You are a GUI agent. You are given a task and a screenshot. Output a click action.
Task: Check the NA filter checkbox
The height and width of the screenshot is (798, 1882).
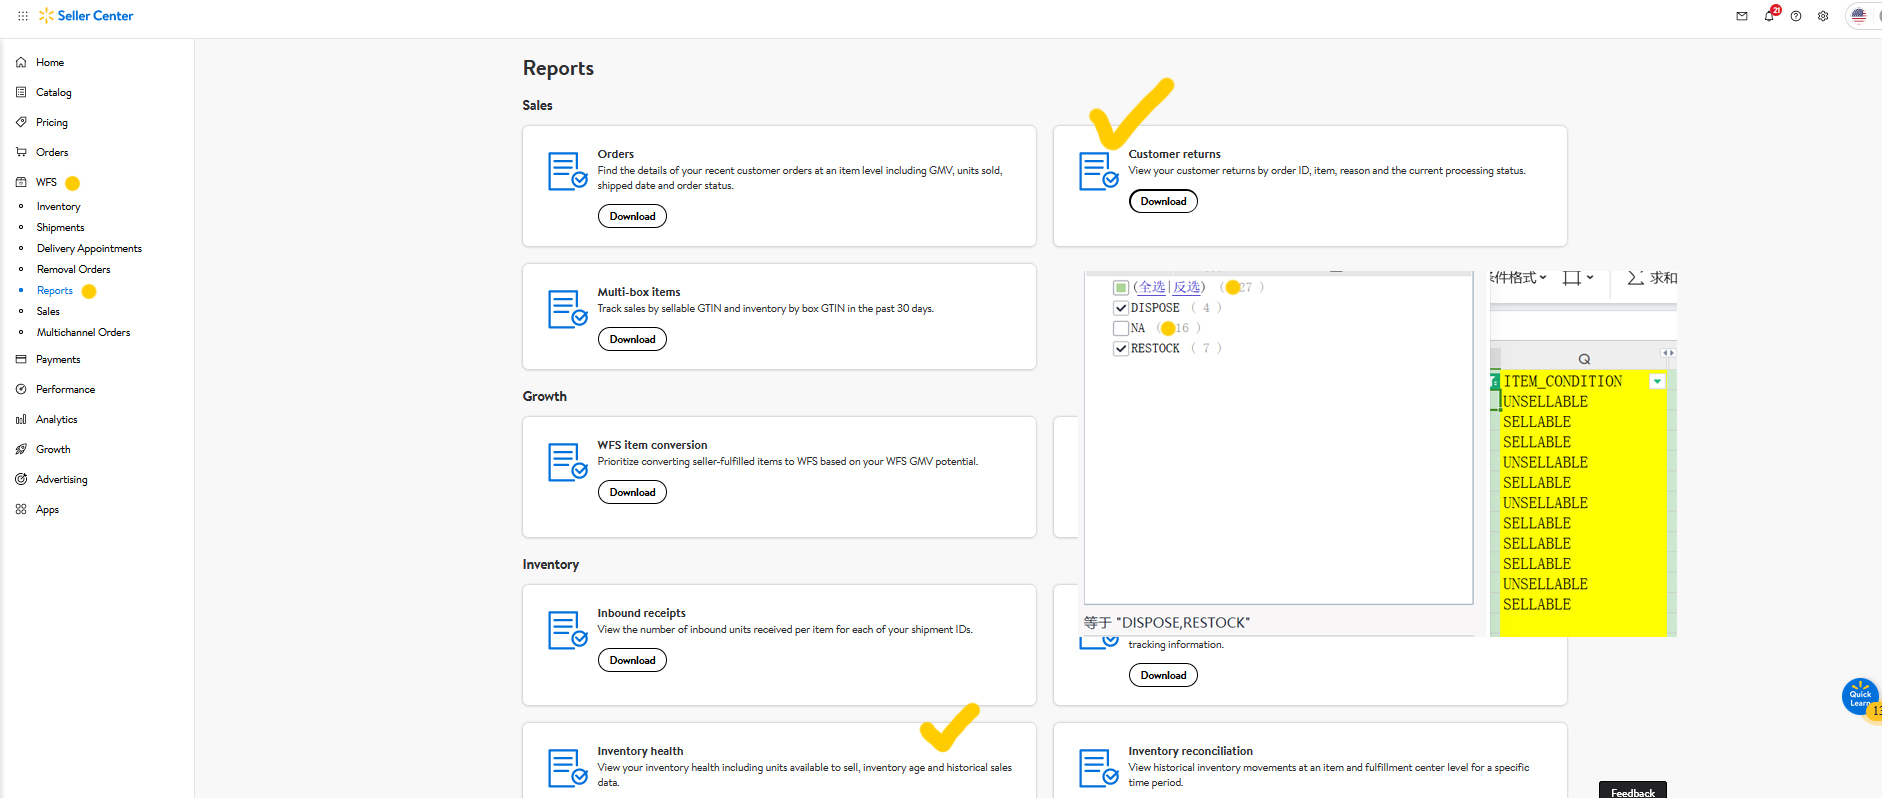[x=1121, y=328]
